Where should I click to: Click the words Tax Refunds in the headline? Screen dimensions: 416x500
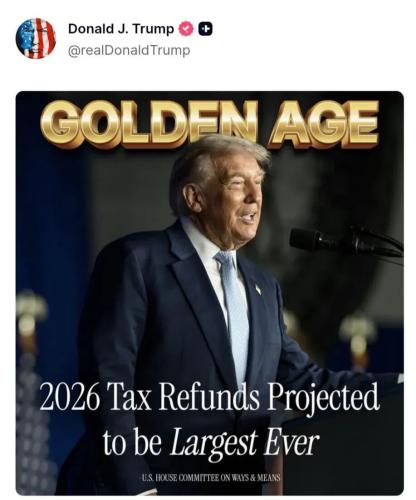pyautogui.click(x=182, y=397)
